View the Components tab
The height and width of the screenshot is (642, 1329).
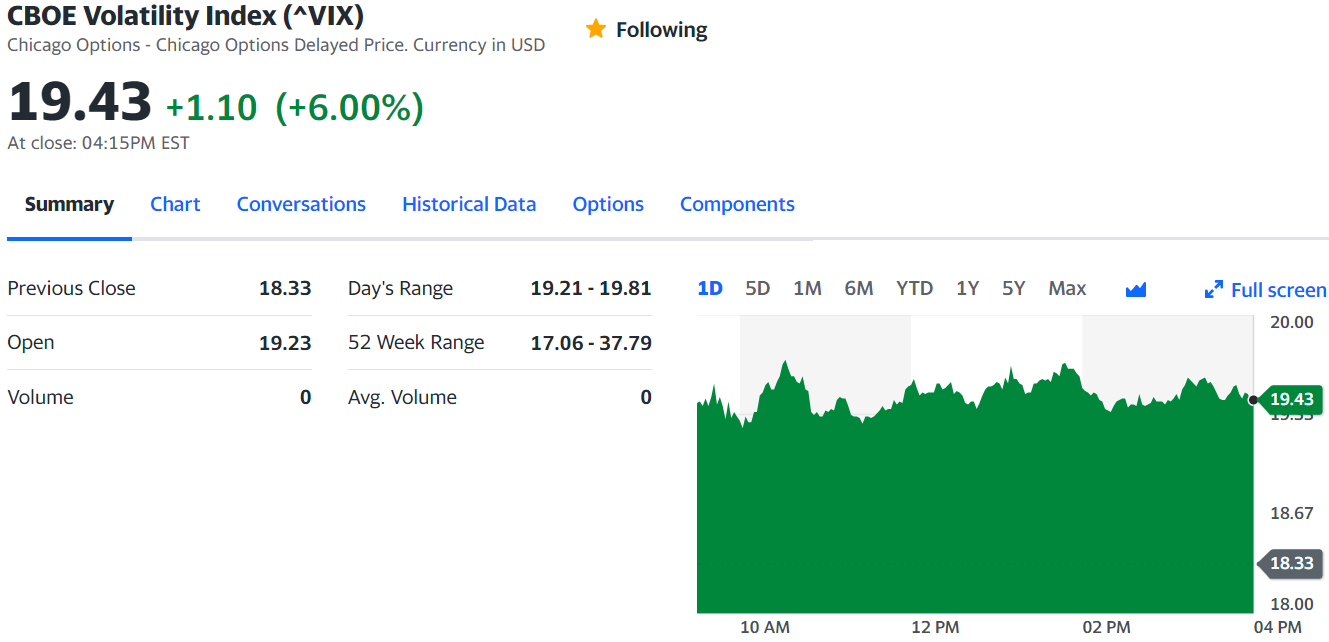737,204
